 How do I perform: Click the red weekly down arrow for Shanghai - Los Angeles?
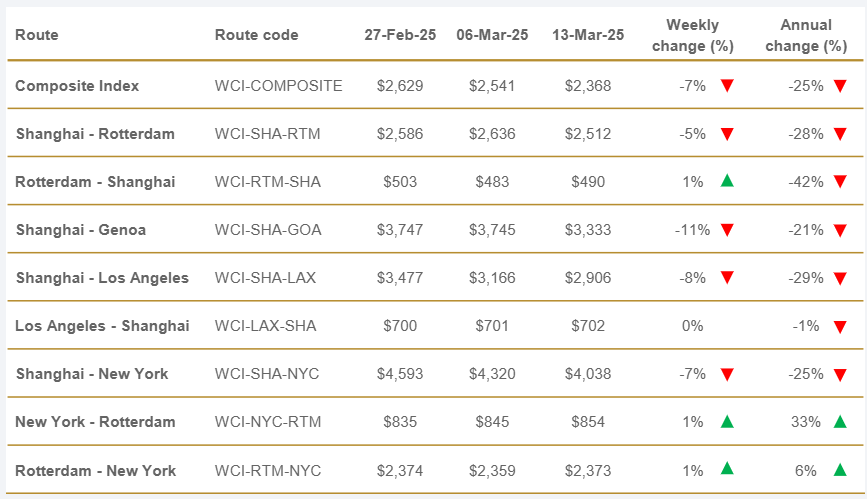727,278
